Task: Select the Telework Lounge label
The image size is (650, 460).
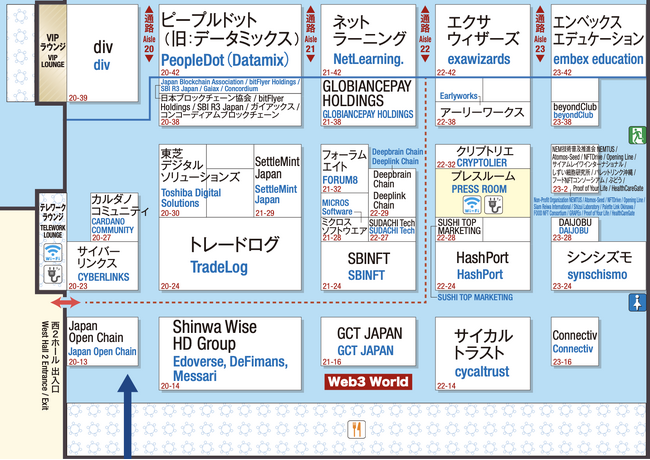Action: [53, 220]
